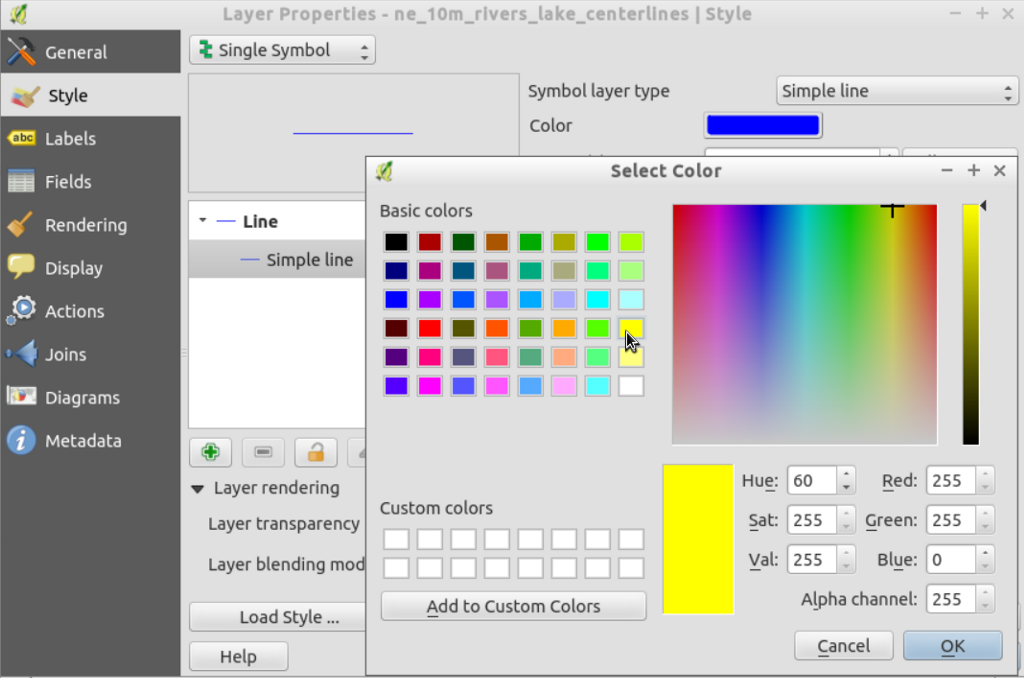The height and width of the screenshot is (678, 1024).
Task: Go to the Rendering section
Action: (x=85, y=225)
